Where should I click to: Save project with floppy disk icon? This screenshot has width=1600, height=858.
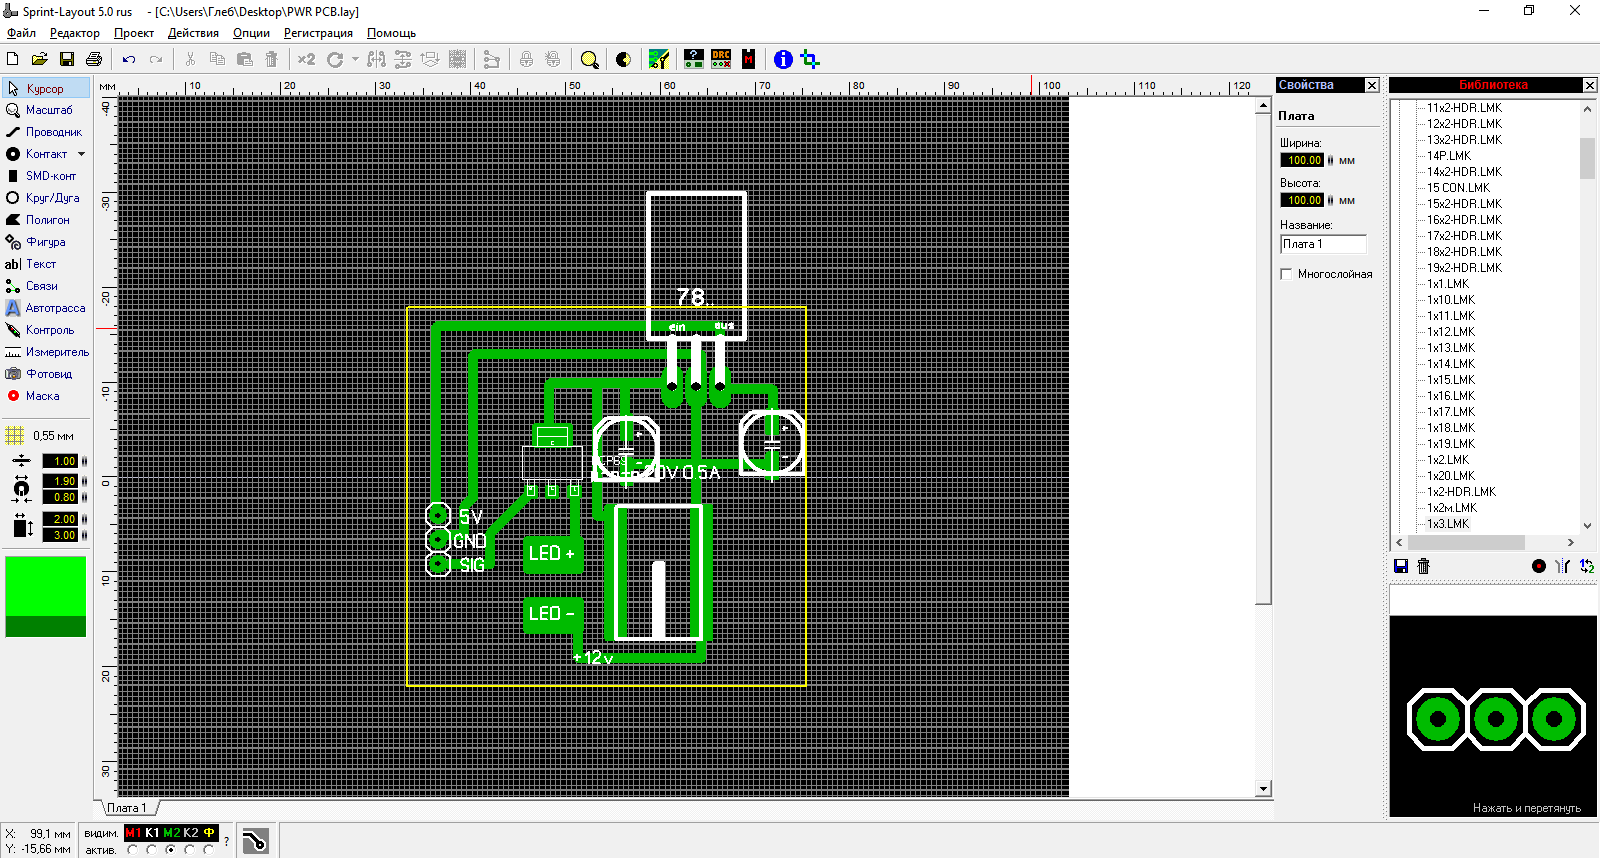[x=67, y=60]
